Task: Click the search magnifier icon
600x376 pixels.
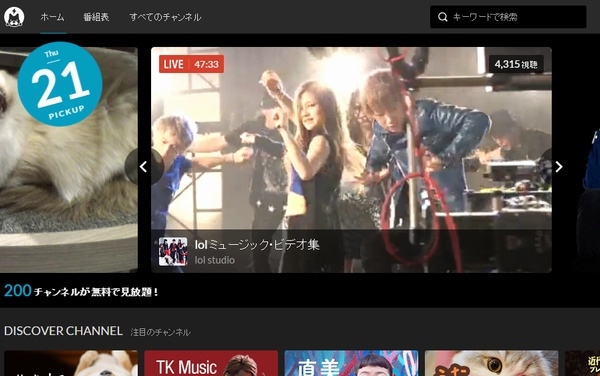Action: click(x=443, y=17)
